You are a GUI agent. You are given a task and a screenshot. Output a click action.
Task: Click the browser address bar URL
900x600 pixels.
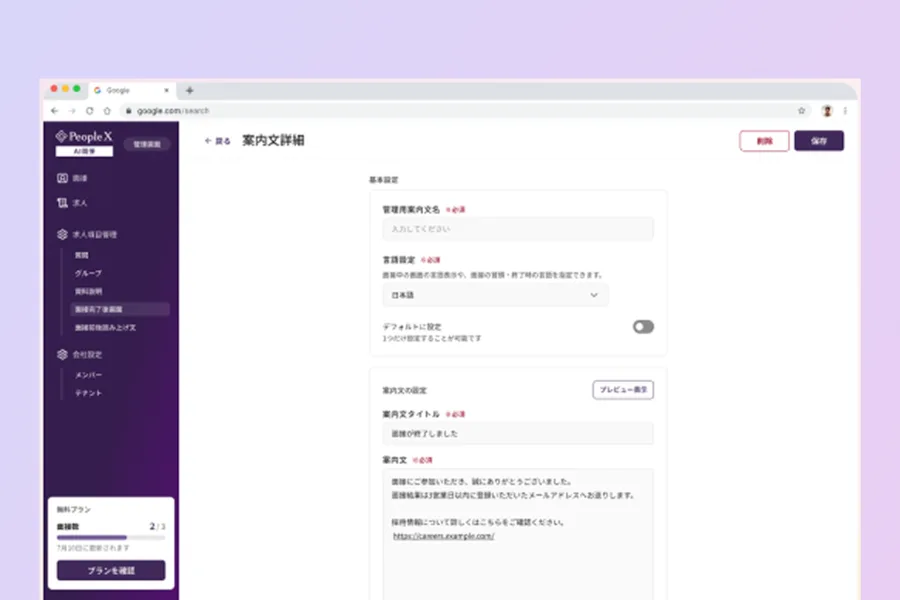[173, 111]
